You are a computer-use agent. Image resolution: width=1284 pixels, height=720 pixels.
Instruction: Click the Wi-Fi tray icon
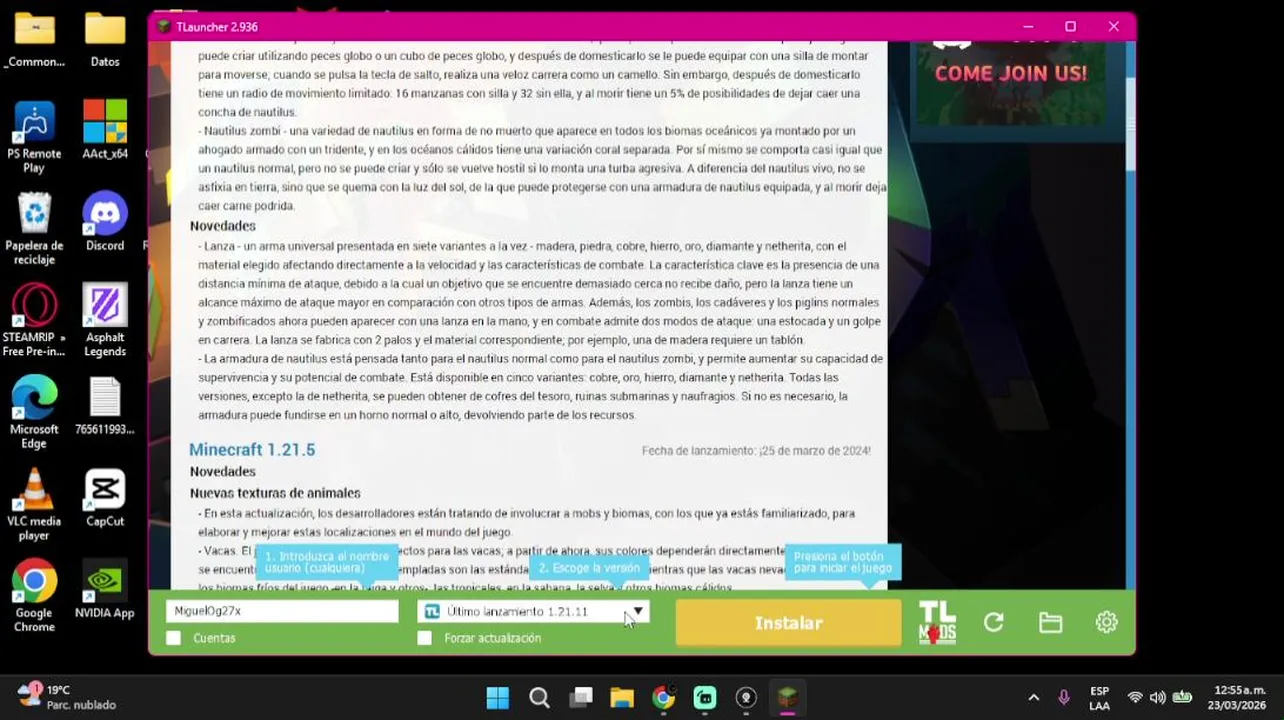(x=1135, y=698)
